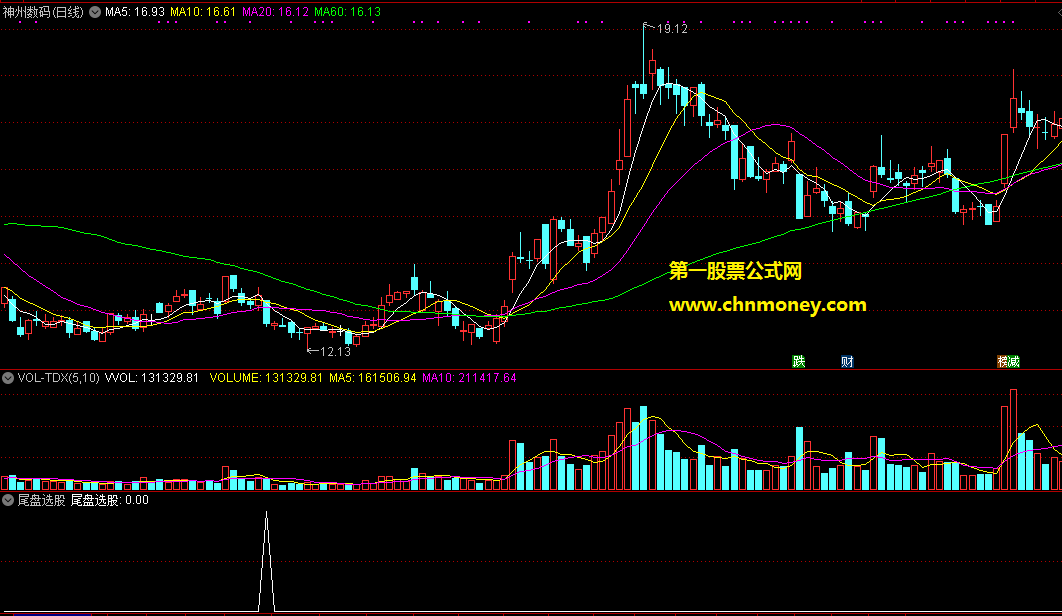Viewport: 1062px width, 616px height.
Task: Click the VOLUME: 131329.81 value
Action: [266, 377]
